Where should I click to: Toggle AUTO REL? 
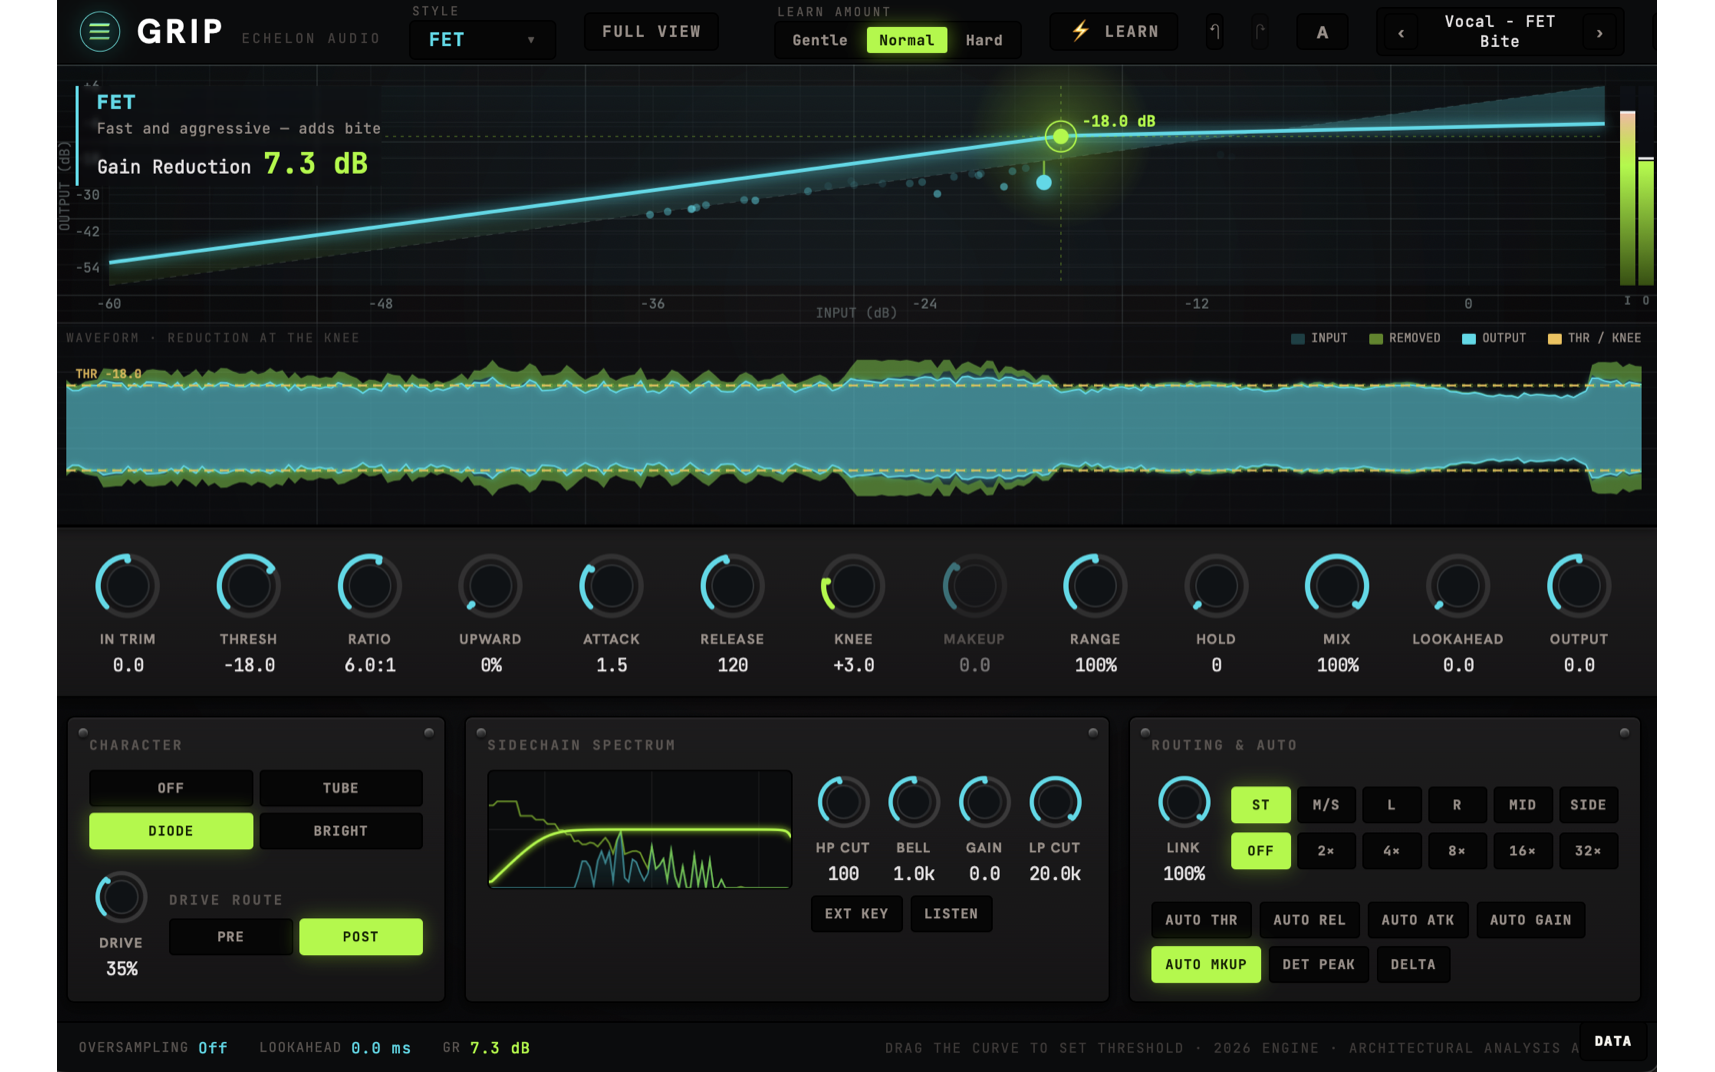pyautogui.click(x=1309, y=920)
